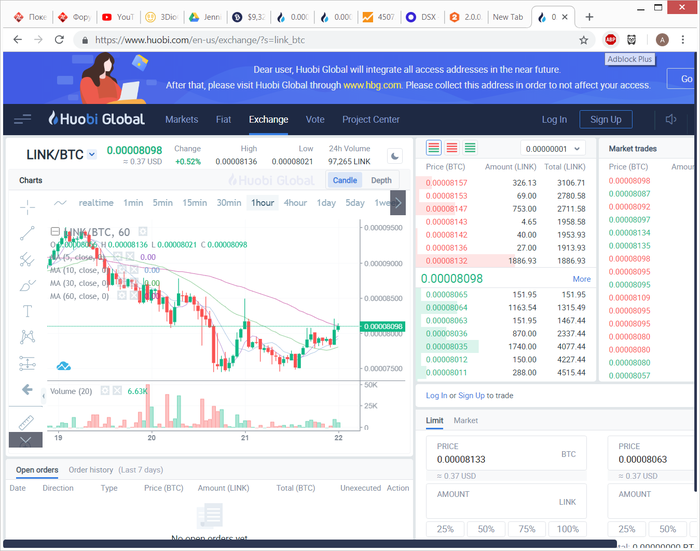Collapse the LINK/BTC chart legend
The image size is (700, 551).
tap(55, 231)
